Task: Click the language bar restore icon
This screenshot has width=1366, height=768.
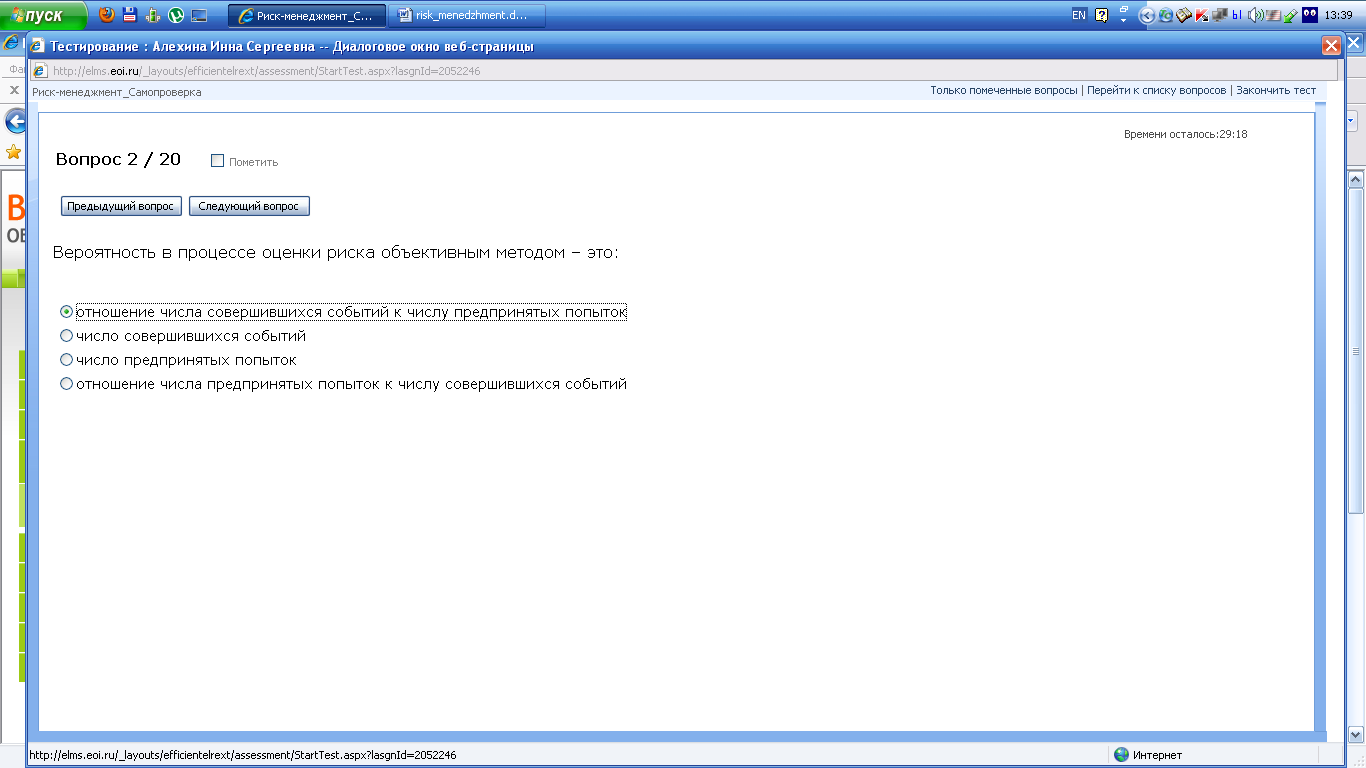Action: [x=1124, y=9]
